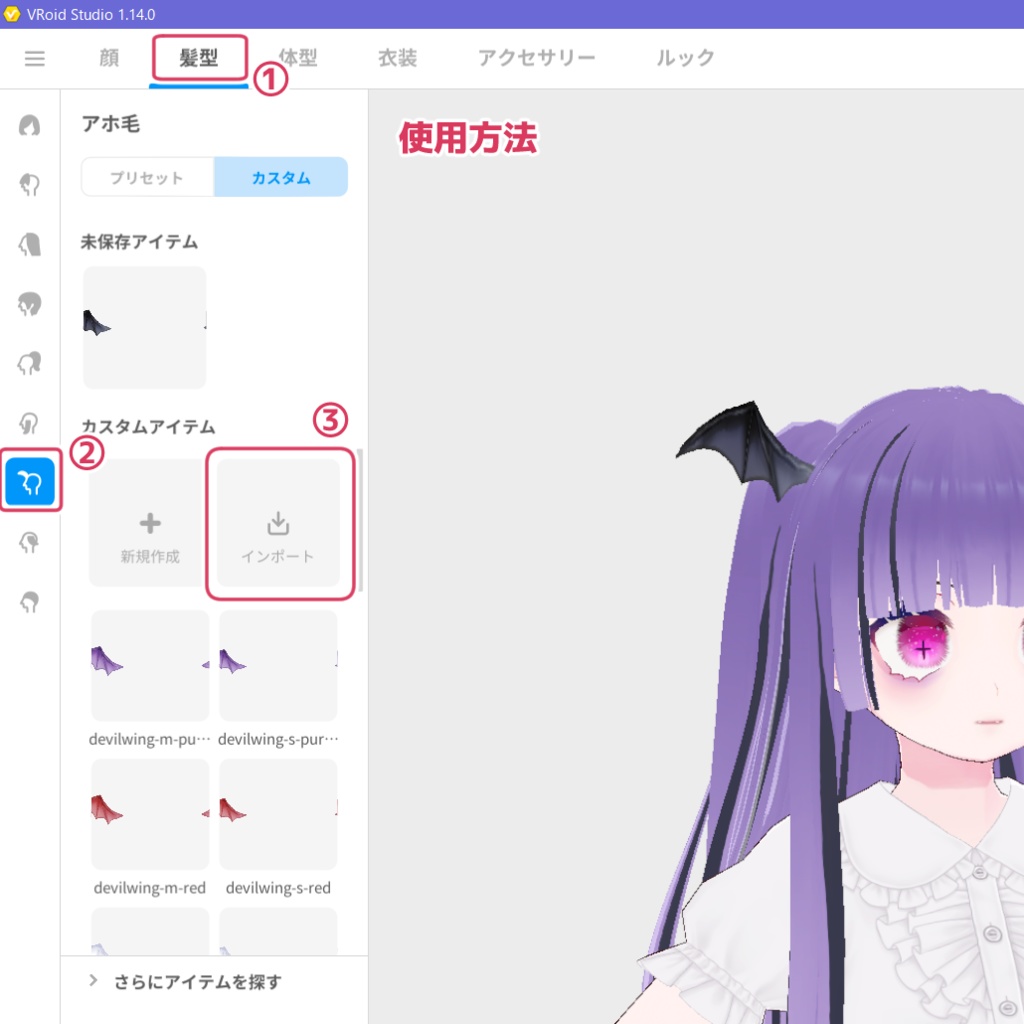Select the topmost full hairstyle category icon
Image resolution: width=1024 pixels, height=1024 pixels.
(x=30, y=125)
